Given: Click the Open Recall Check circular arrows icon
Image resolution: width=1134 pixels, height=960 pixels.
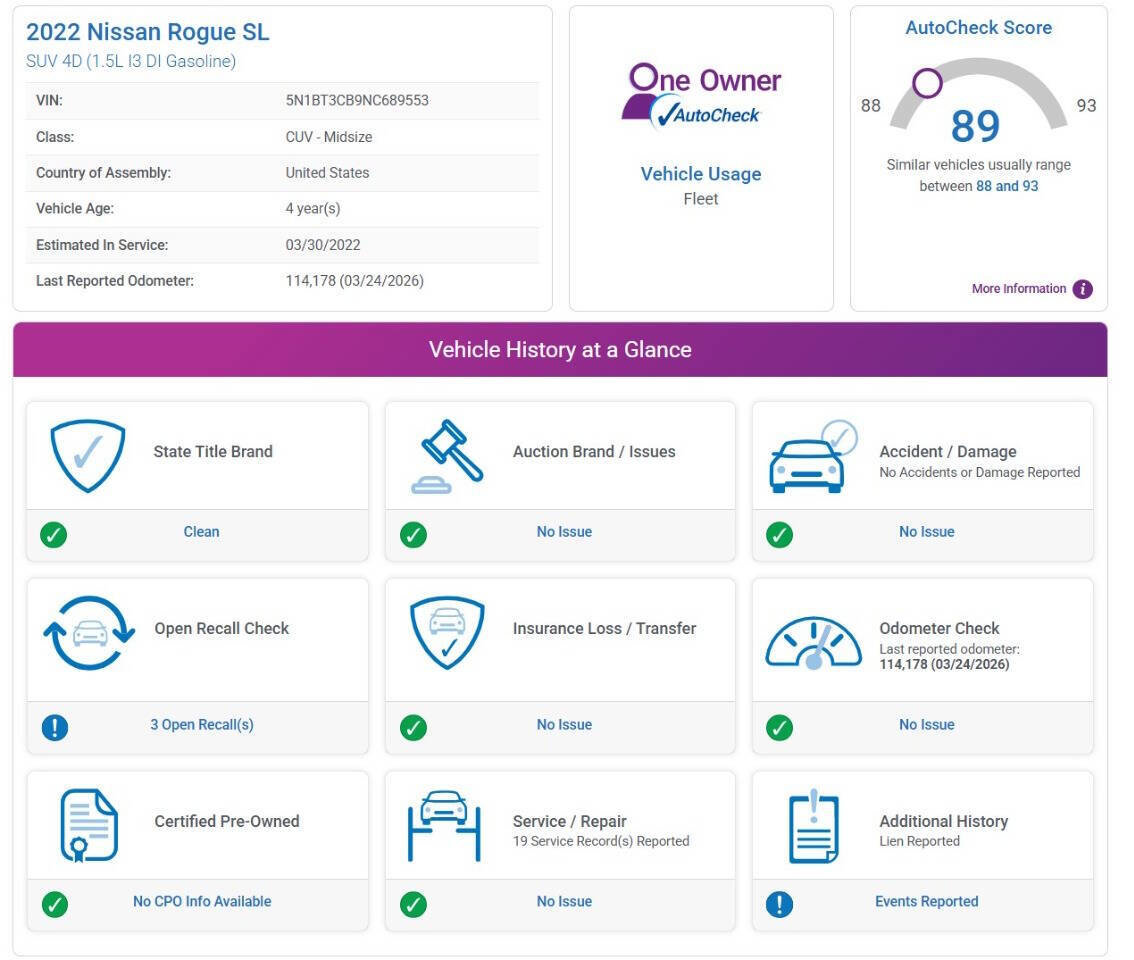Looking at the screenshot, I should point(89,633).
